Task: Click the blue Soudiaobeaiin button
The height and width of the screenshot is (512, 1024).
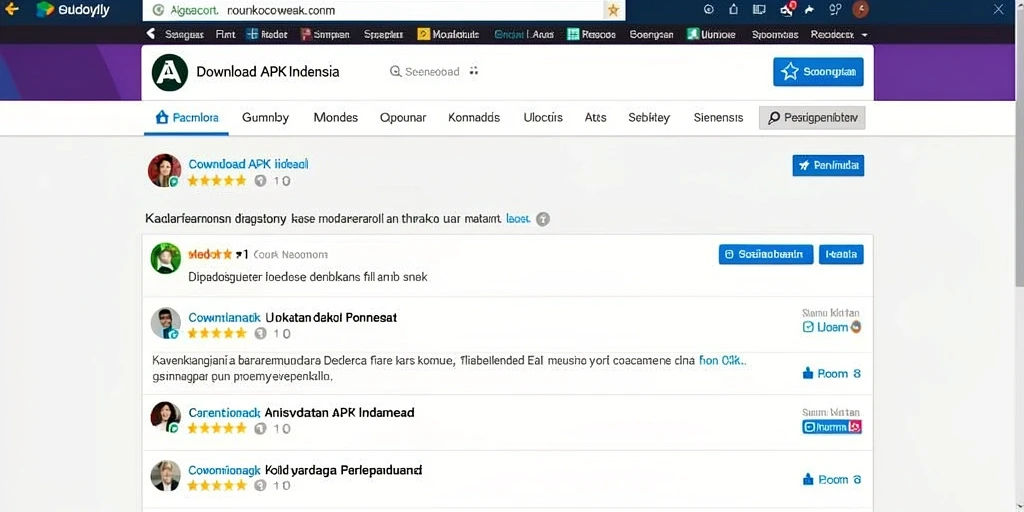Action: point(766,255)
